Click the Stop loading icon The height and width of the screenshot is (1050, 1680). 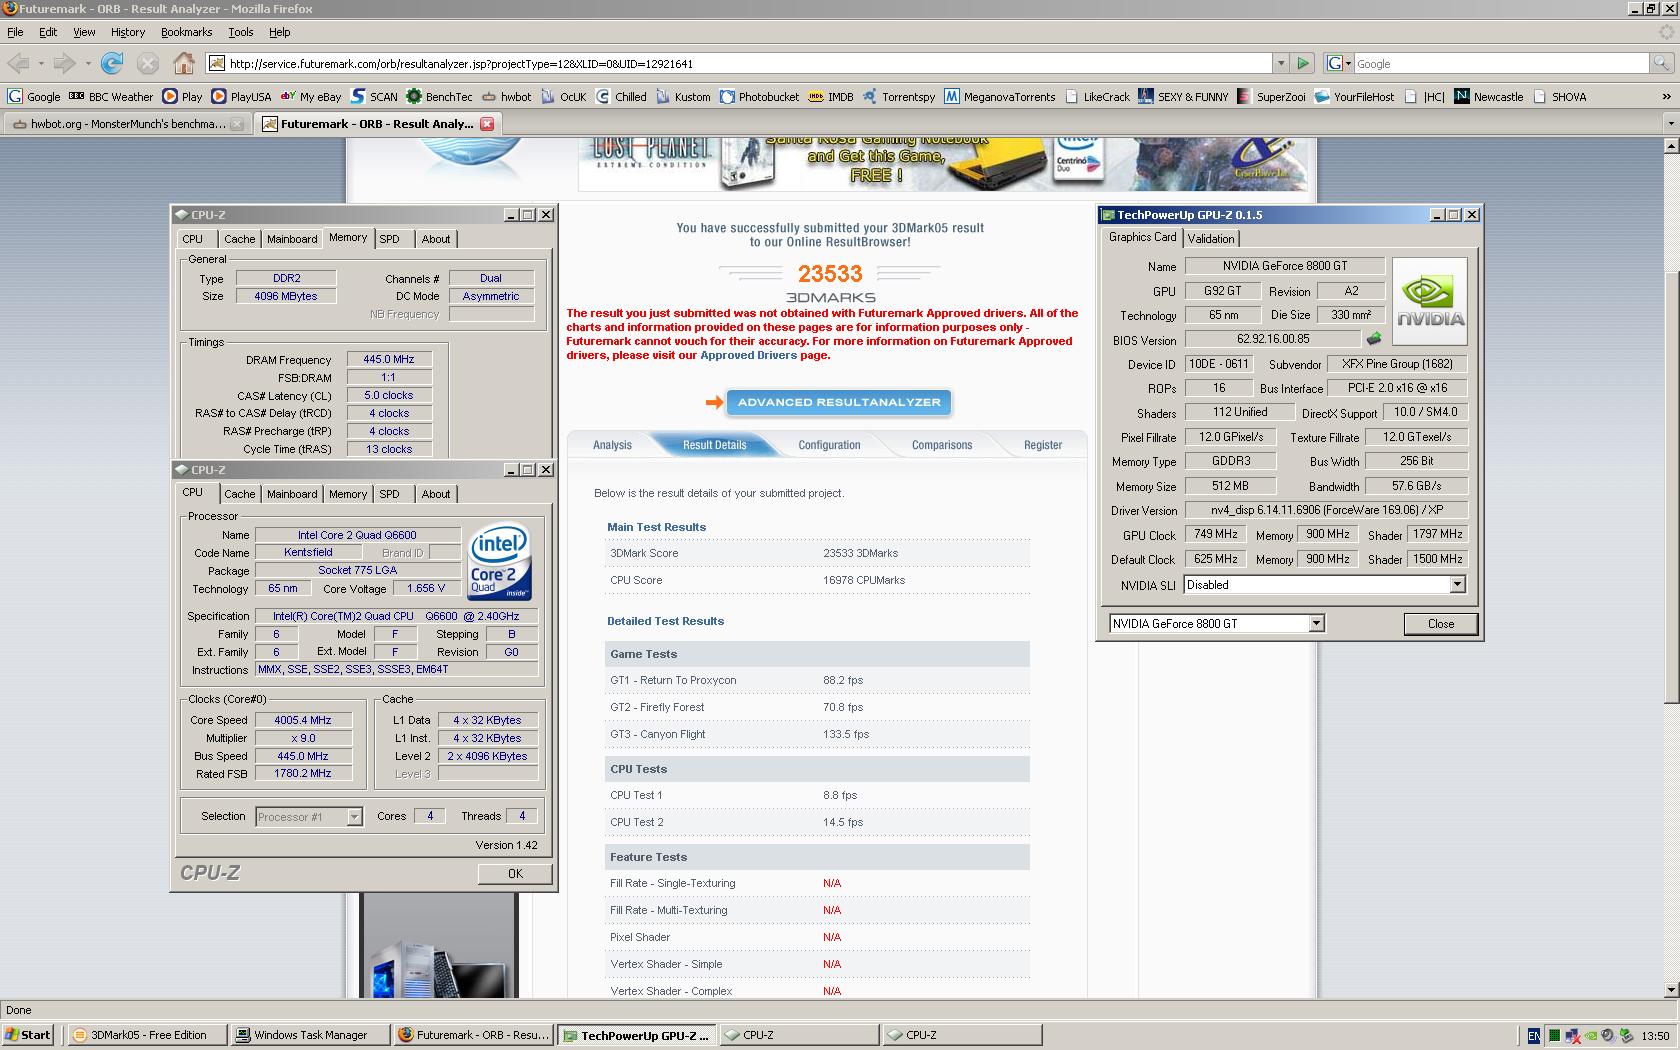point(148,64)
